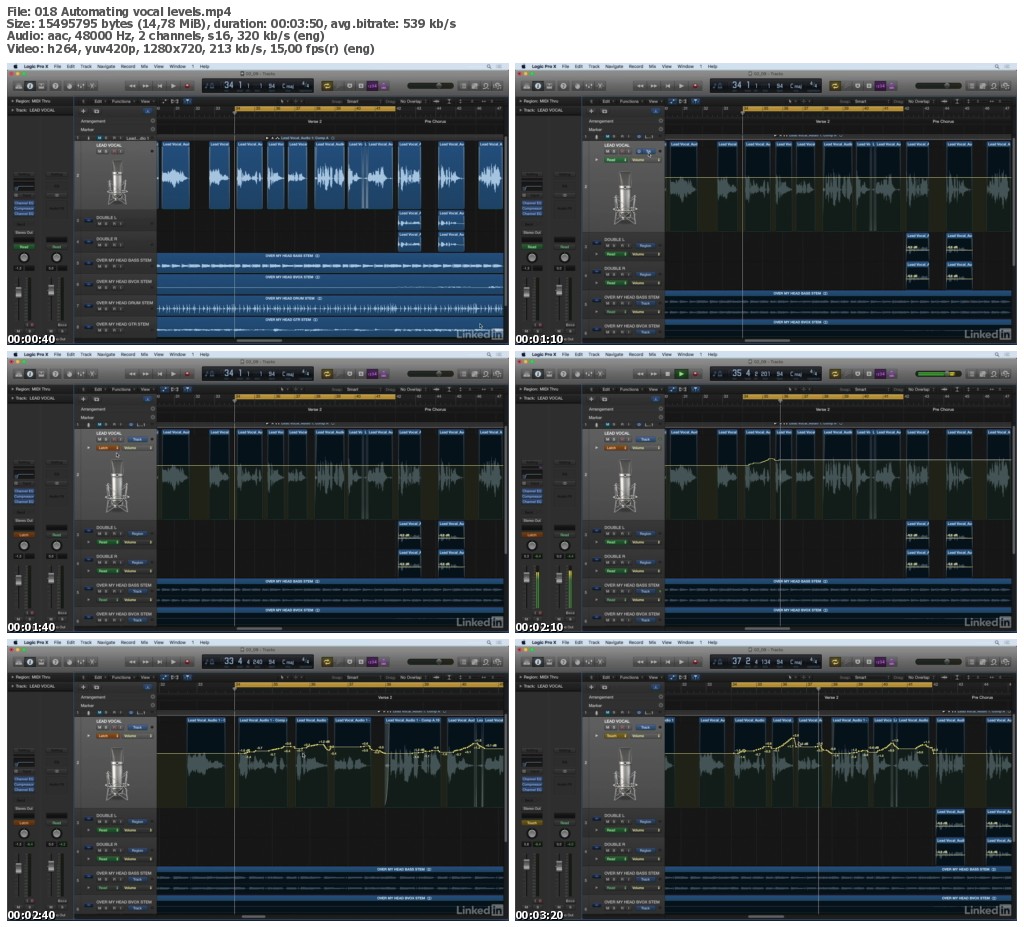The height and width of the screenshot is (927, 1024).
Task: Adjust left channel volume fader in 00:02:10 frame
Action: coord(527,576)
